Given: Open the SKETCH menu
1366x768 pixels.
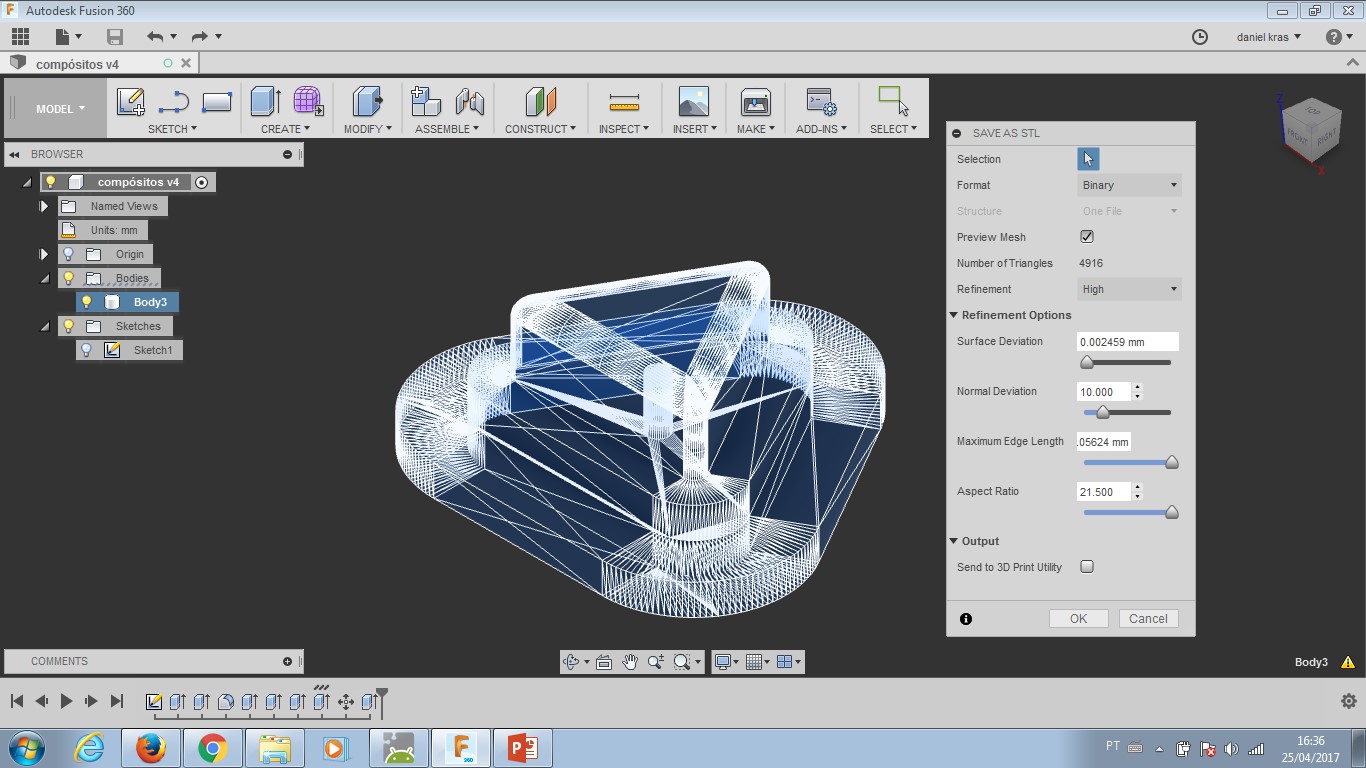Looking at the screenshot, I should 172,129.
